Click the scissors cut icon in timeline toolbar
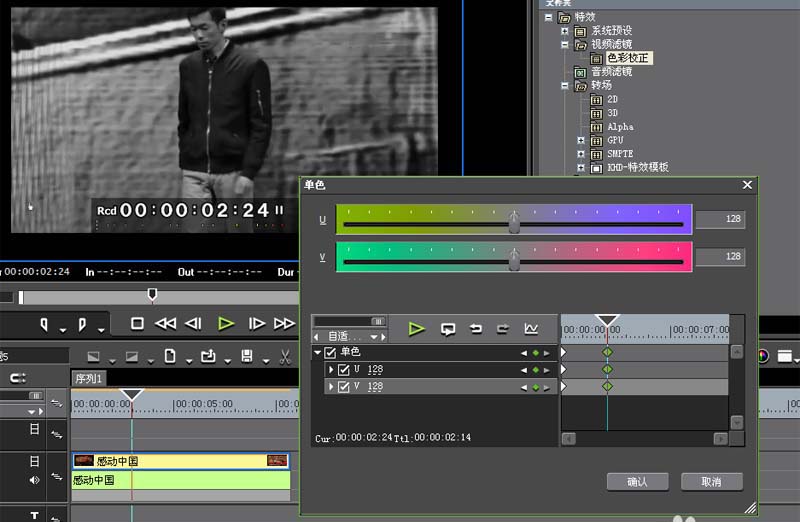Image resolution: width=800 pixels, height=522 pixels. click(x=285, y=357)
